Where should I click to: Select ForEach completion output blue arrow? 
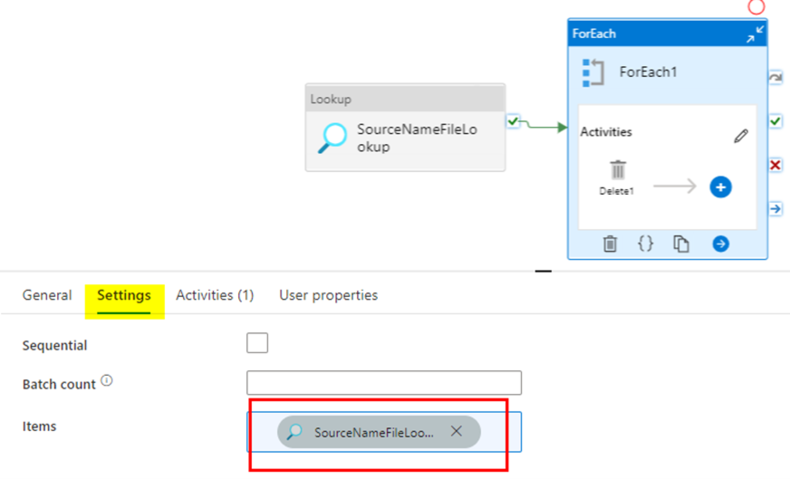[x=775, y=209]
